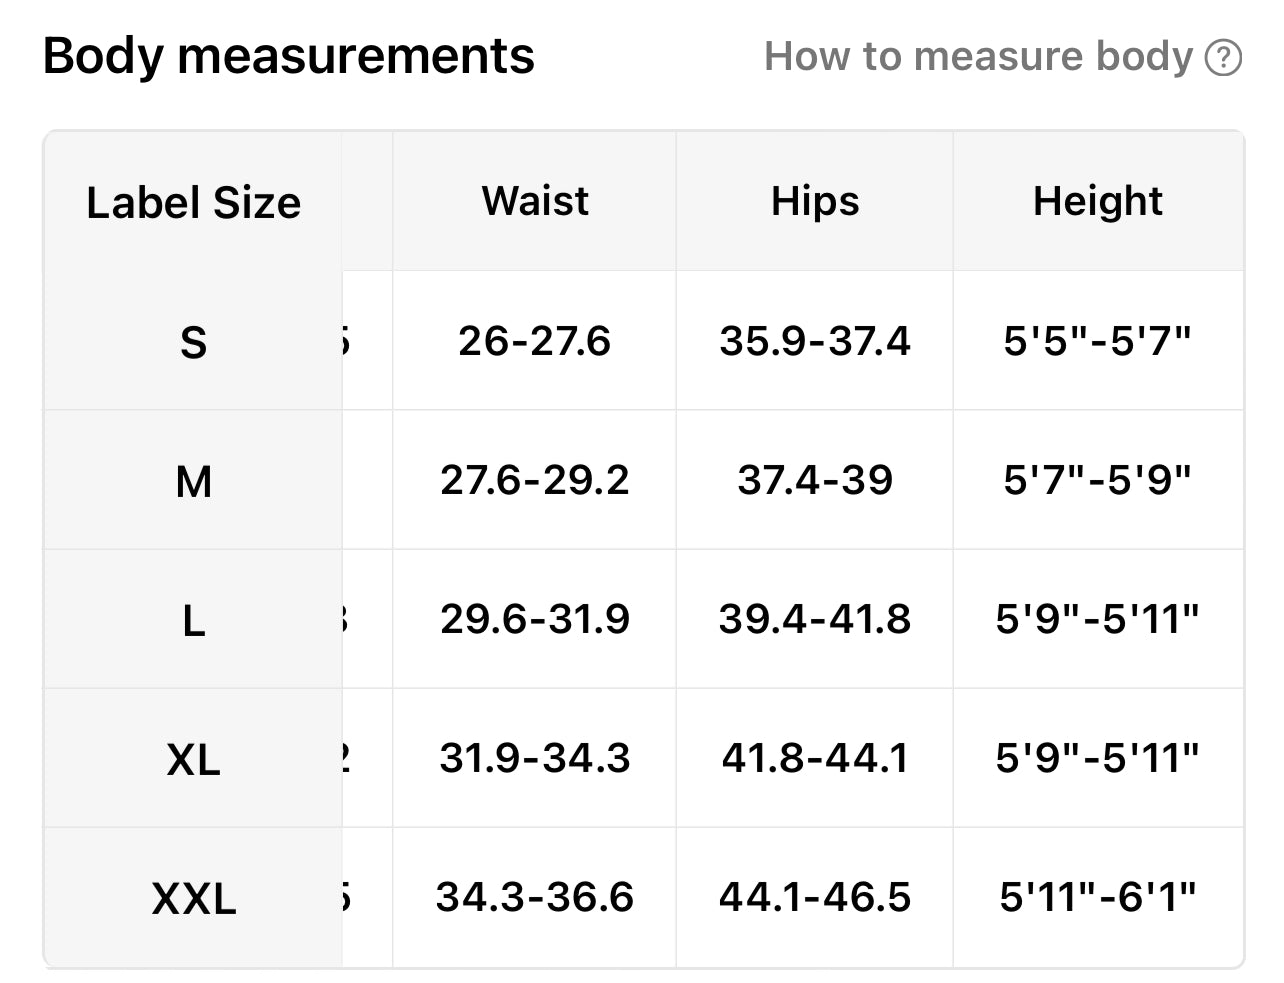Select the 5'5"-5'7" height cell
This screenshot has height=983, width=1284.
coord(1097,341)
